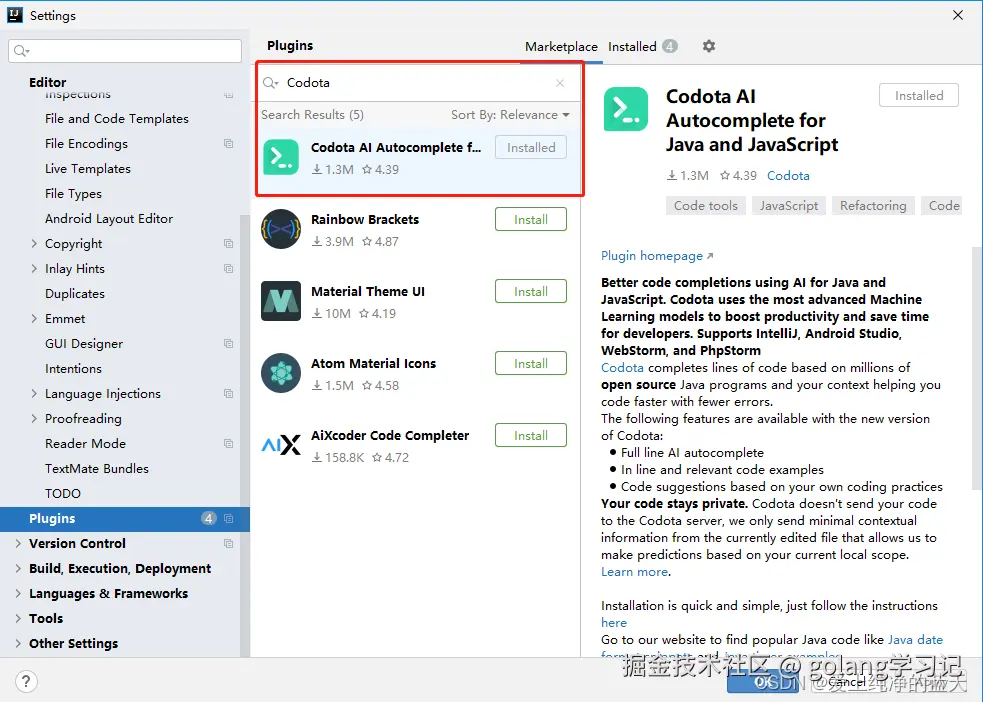This screenshot has width=983, height=702.
Task: Filter by the Code tools tag
Action: point(705,206)
